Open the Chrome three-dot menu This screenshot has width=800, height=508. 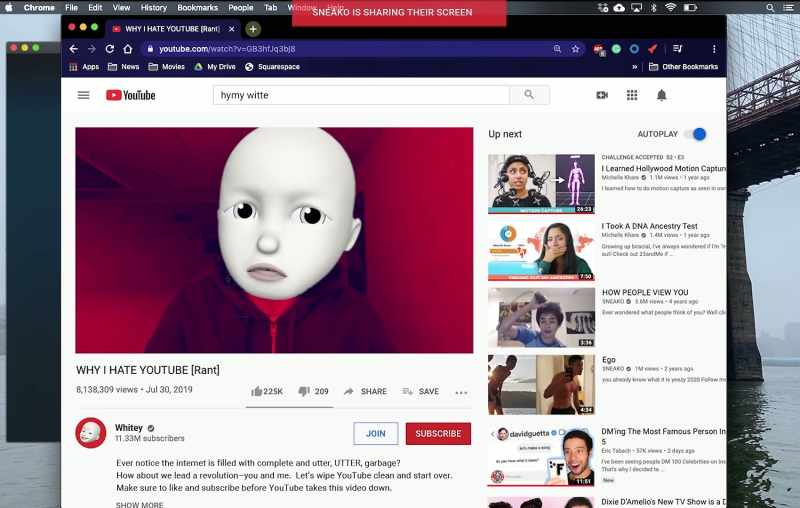coord(714,49)
